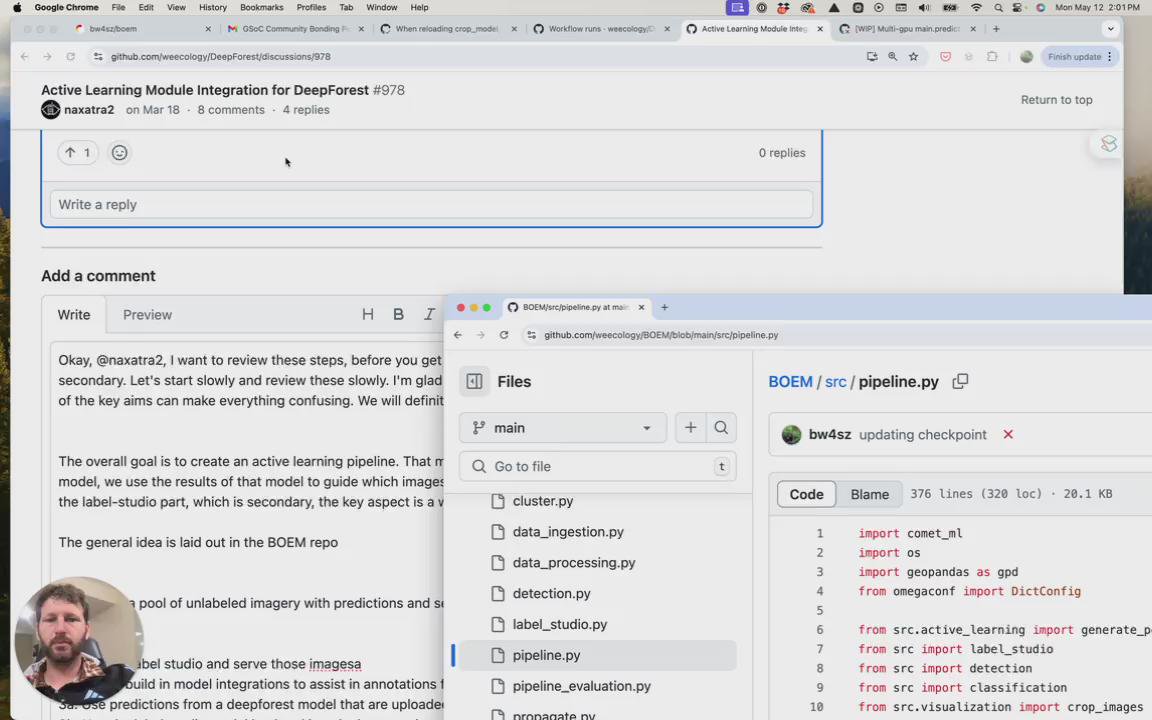Open volume control in menu bar
Screen dimensions: 1152x720
[x=924, y=7]
